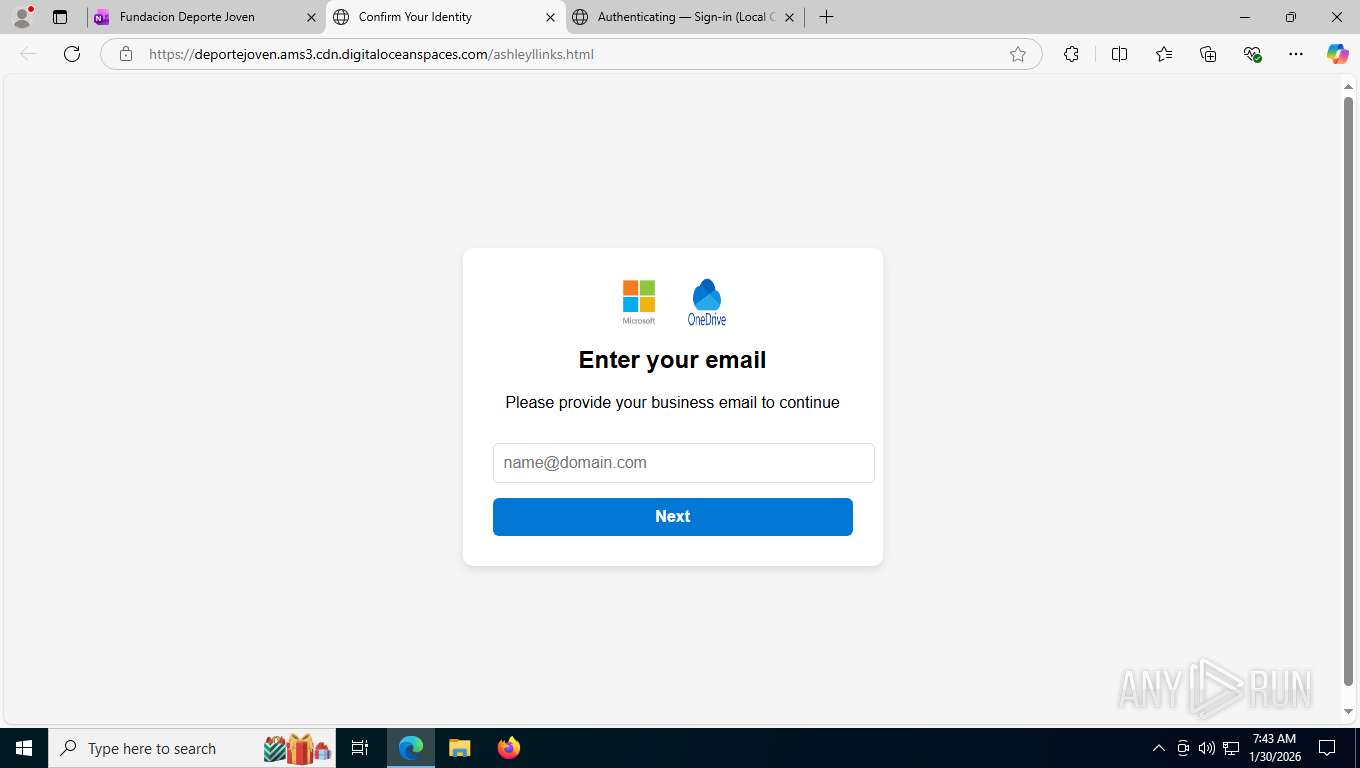The width and height of the screenshot is (1360, 768).
Task: Open File Explorer from taskbar
Action: pos(460,748)
